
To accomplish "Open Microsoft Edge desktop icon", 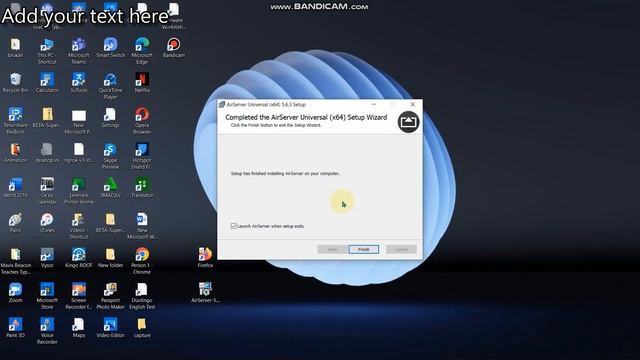I will [x=142, y=51].
